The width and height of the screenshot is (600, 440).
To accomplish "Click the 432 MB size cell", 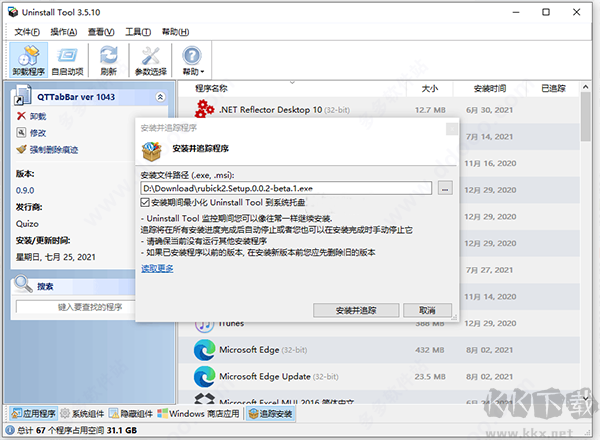I will [430, 350].
